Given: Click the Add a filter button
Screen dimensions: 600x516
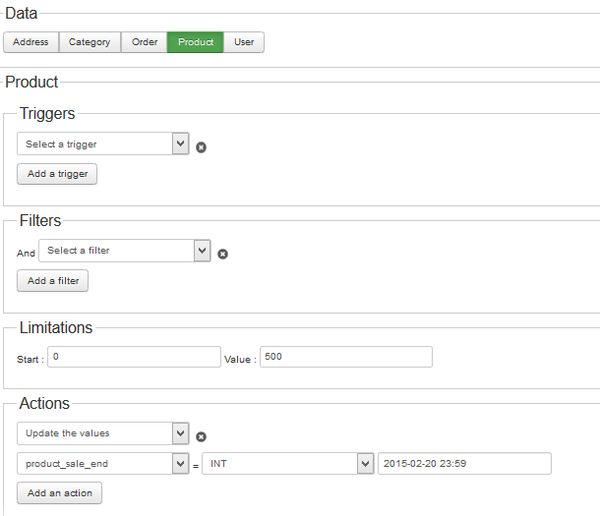Looking at the screenshot, I should click(53, 281).
